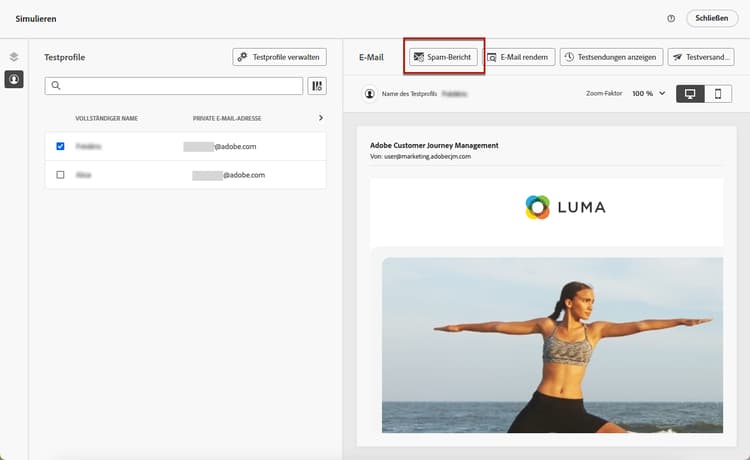This screenshot has width=750, height=460.
Task: Click the first row's @adobe.com email address
Action: click(220, 146)
